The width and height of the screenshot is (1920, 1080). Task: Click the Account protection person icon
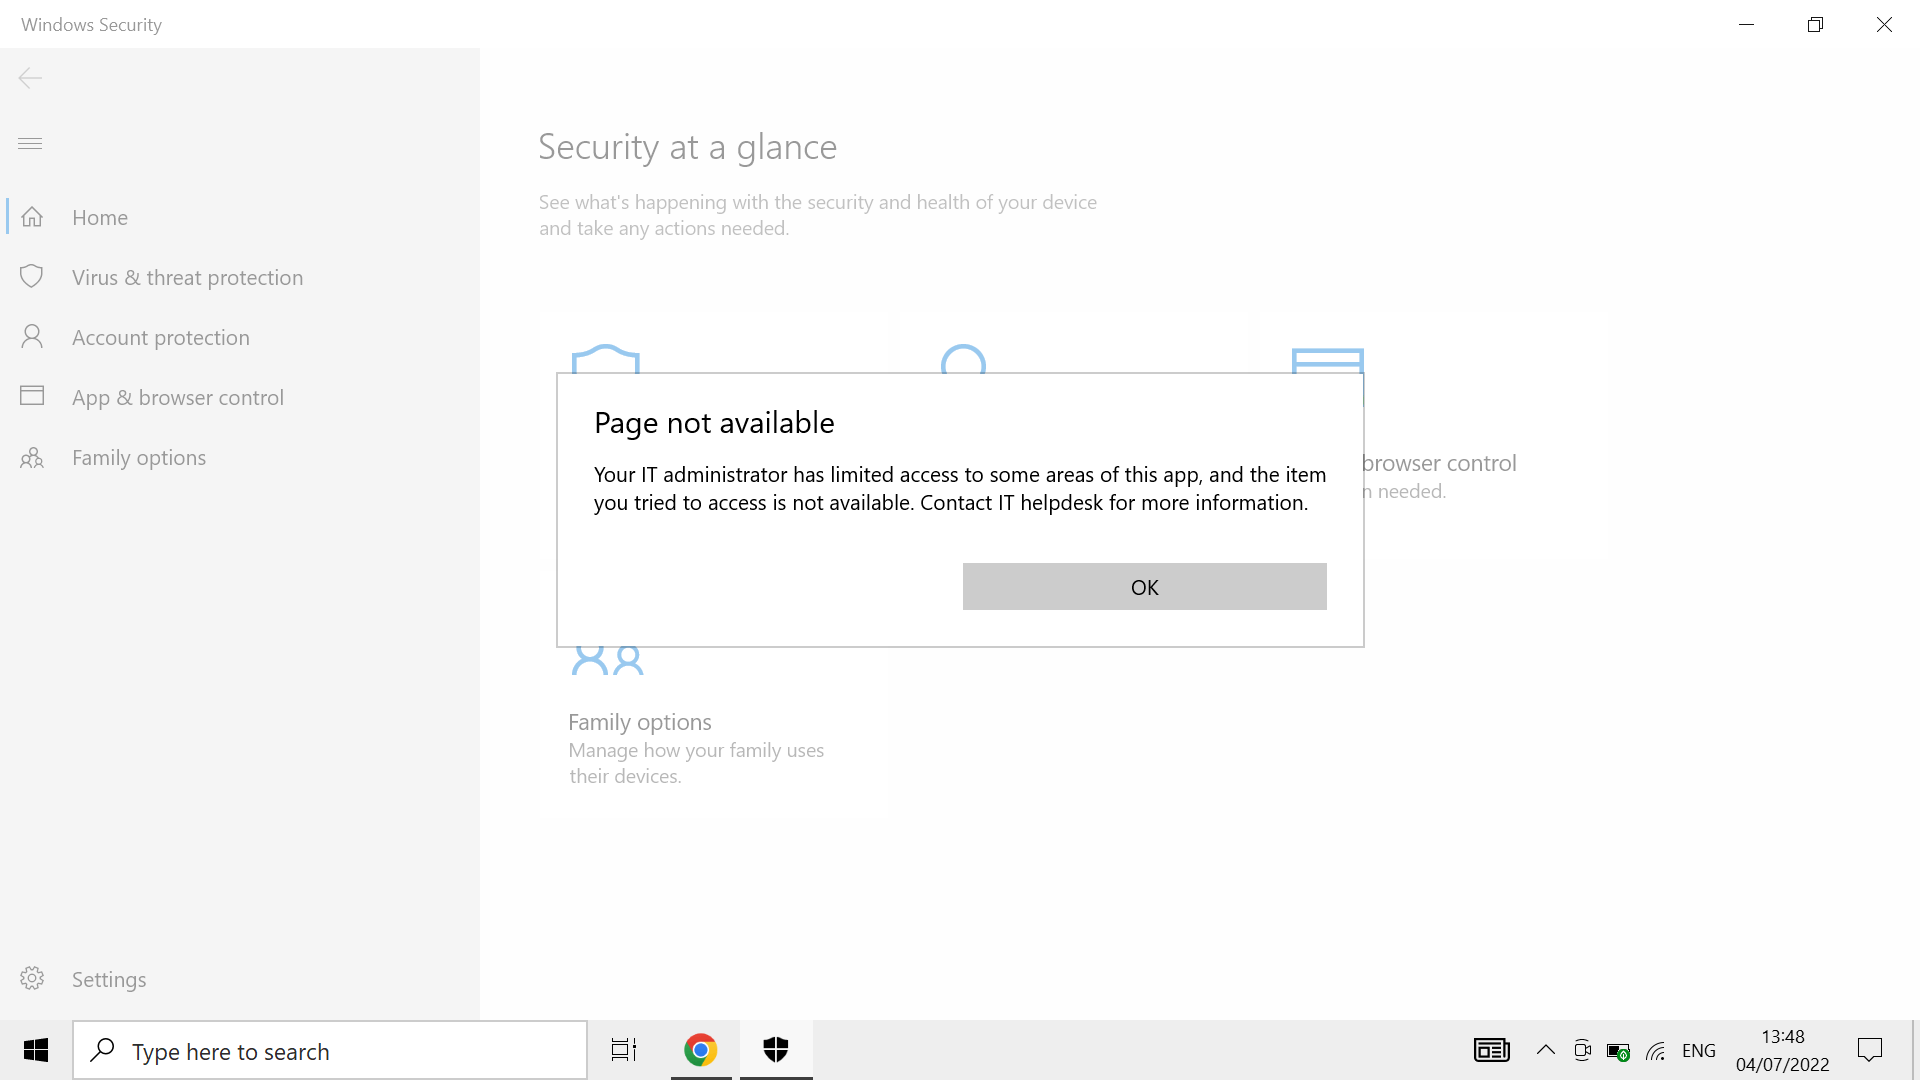click(32, 337)
